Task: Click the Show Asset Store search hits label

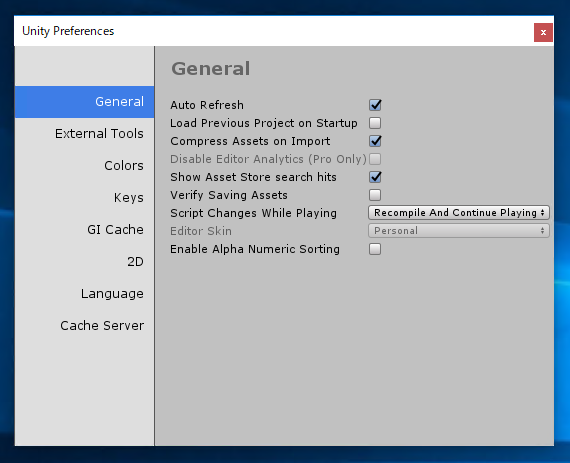Action: point(253,177)
